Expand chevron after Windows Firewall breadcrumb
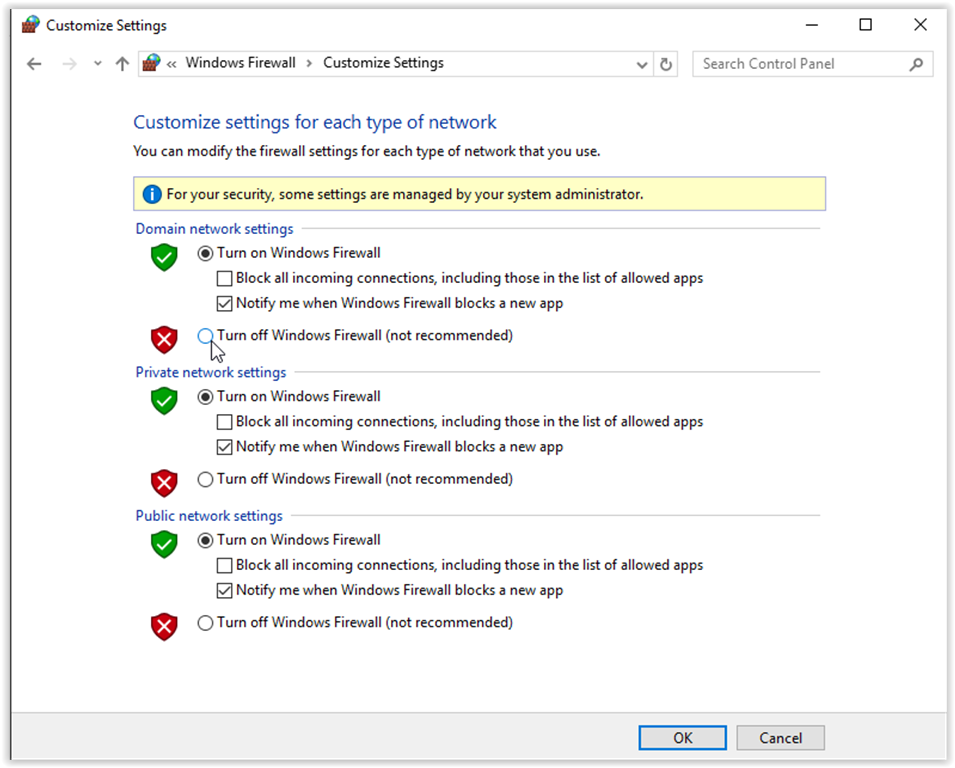This screenshot has height=768, width=955. pyautogui.click(x=309, y=63)
